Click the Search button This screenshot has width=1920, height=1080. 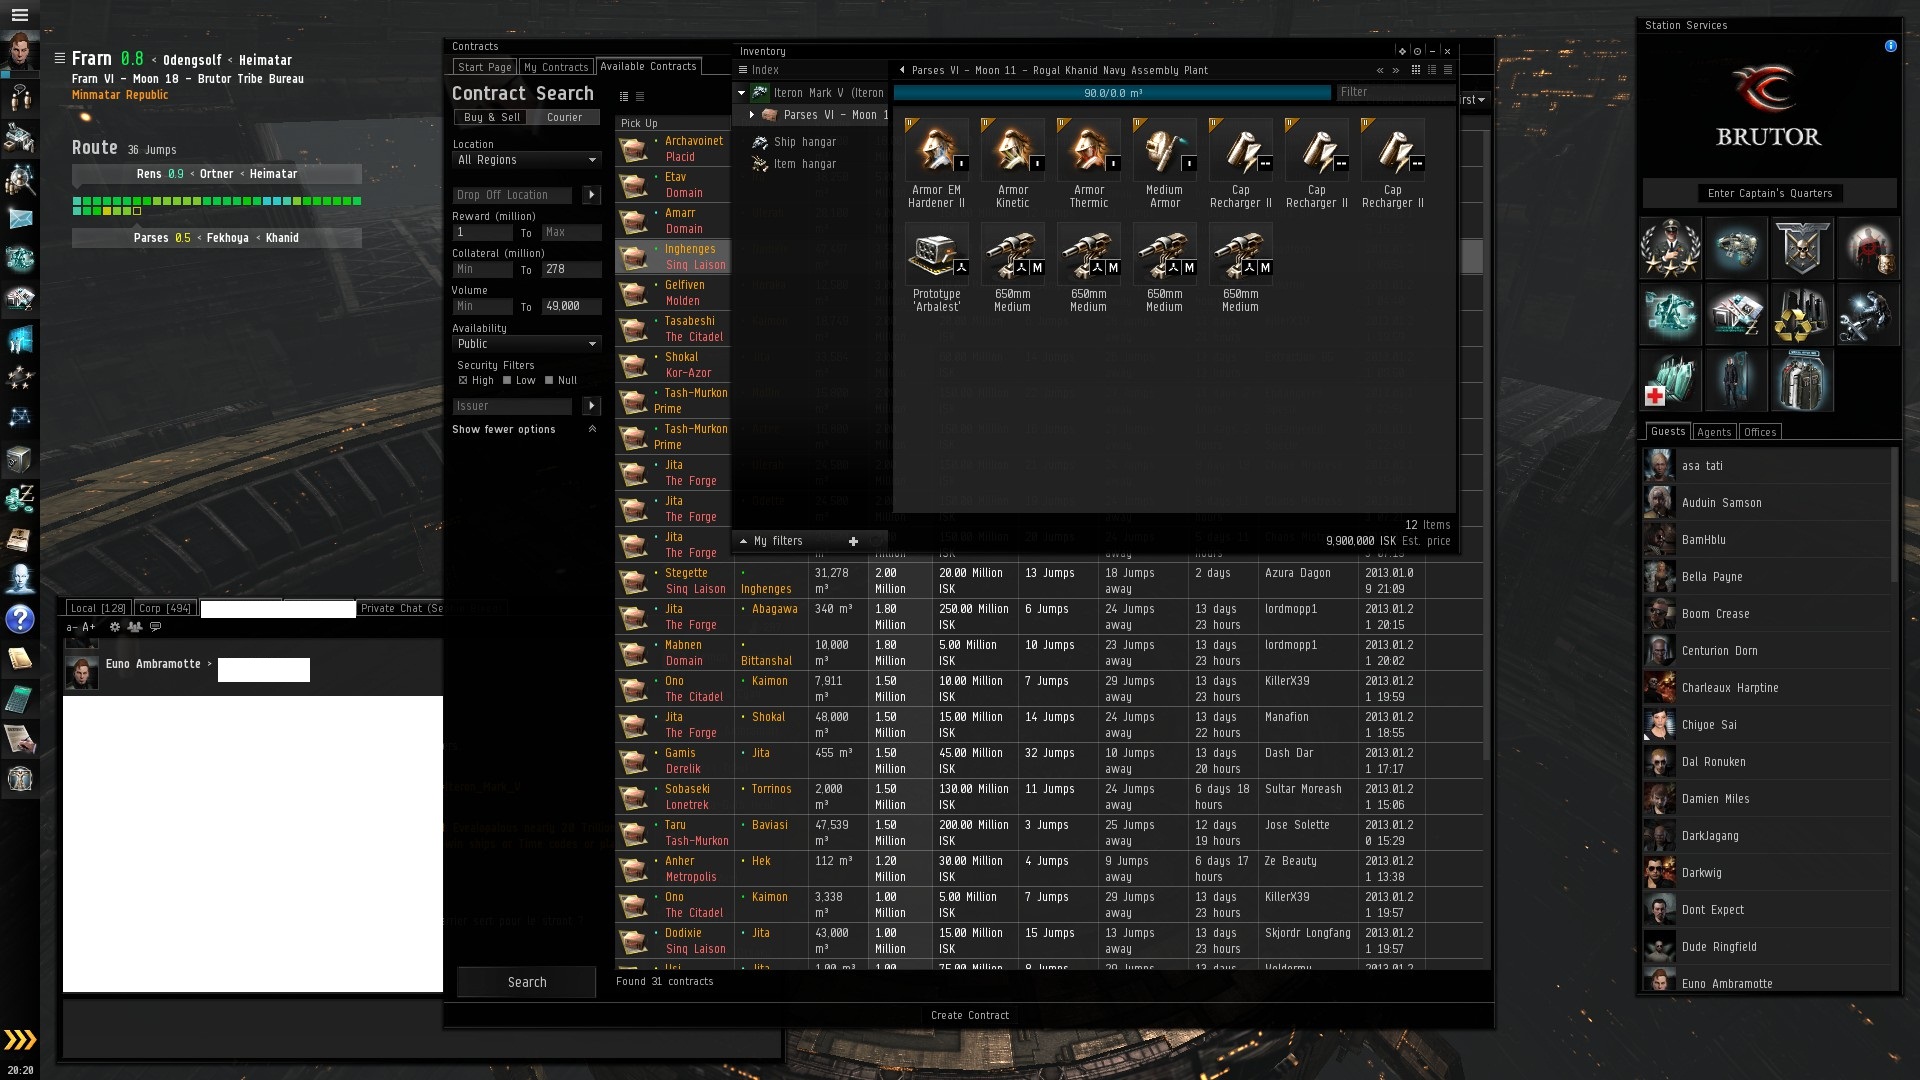click(x=526, y=982)
